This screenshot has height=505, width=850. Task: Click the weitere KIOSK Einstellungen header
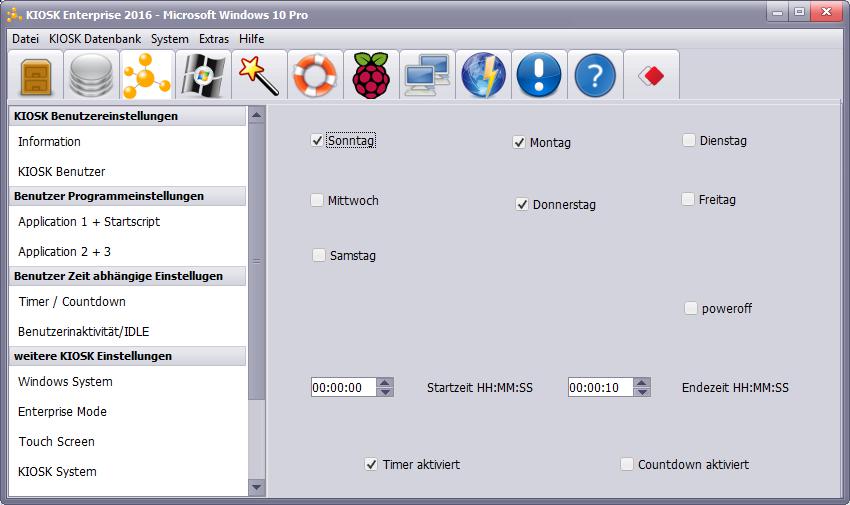(128, 356)
